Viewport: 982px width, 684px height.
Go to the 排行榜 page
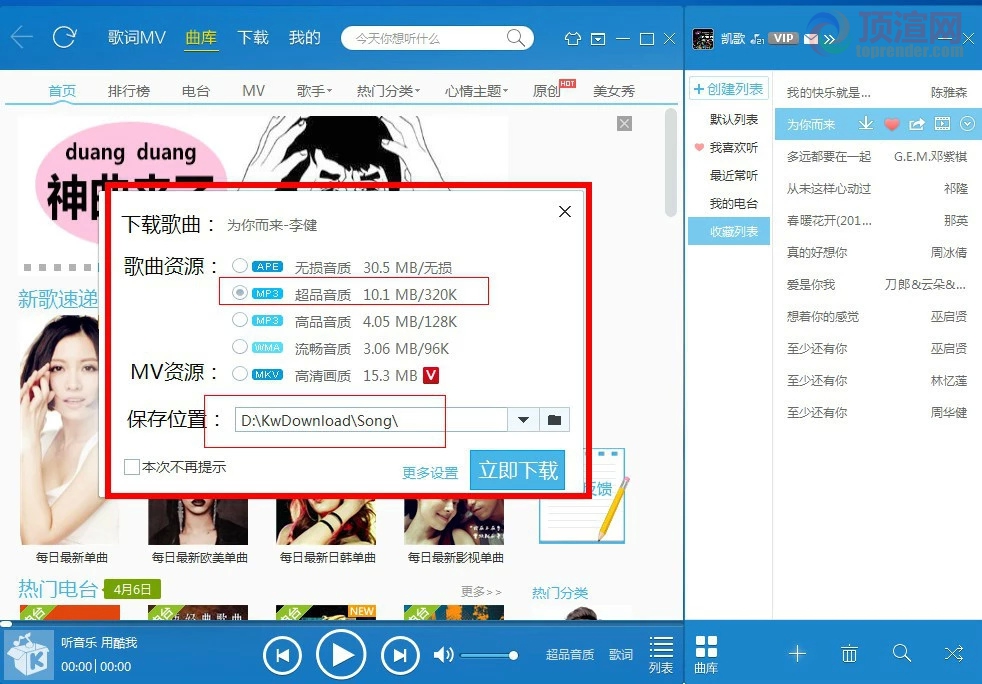(x=129, y=91)
